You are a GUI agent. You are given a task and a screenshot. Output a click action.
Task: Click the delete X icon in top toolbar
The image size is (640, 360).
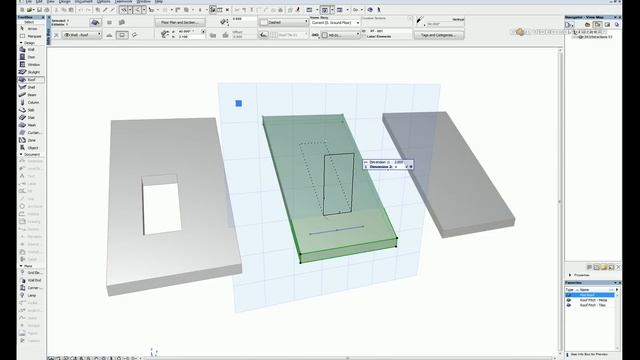click(x=227, y=10)
